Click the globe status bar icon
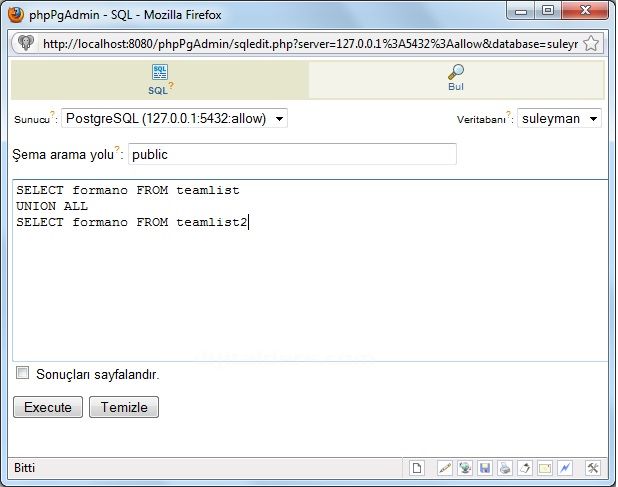Image resolution: width=618 pixels, height=487 pixels. (465, 468)
